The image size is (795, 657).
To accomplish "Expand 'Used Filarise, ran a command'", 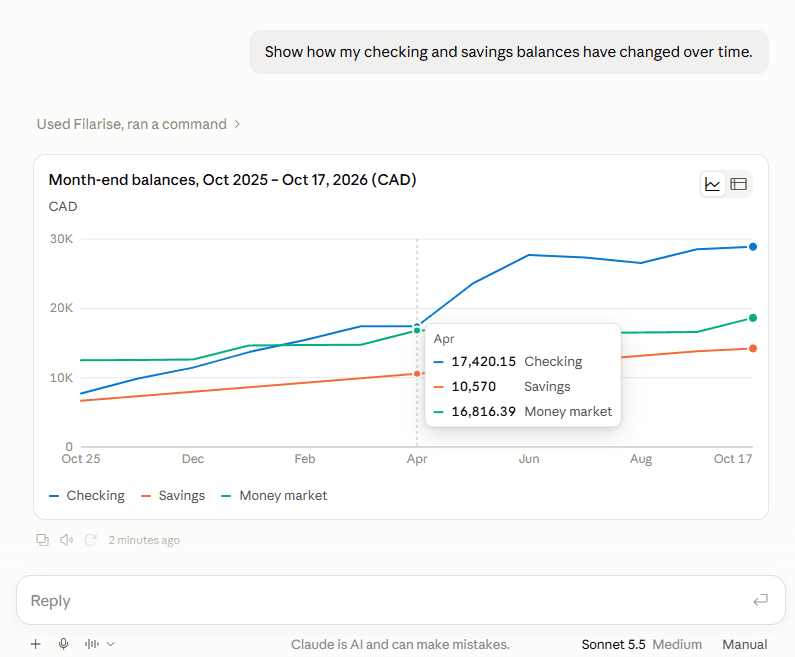I will (x=138, y=124).
